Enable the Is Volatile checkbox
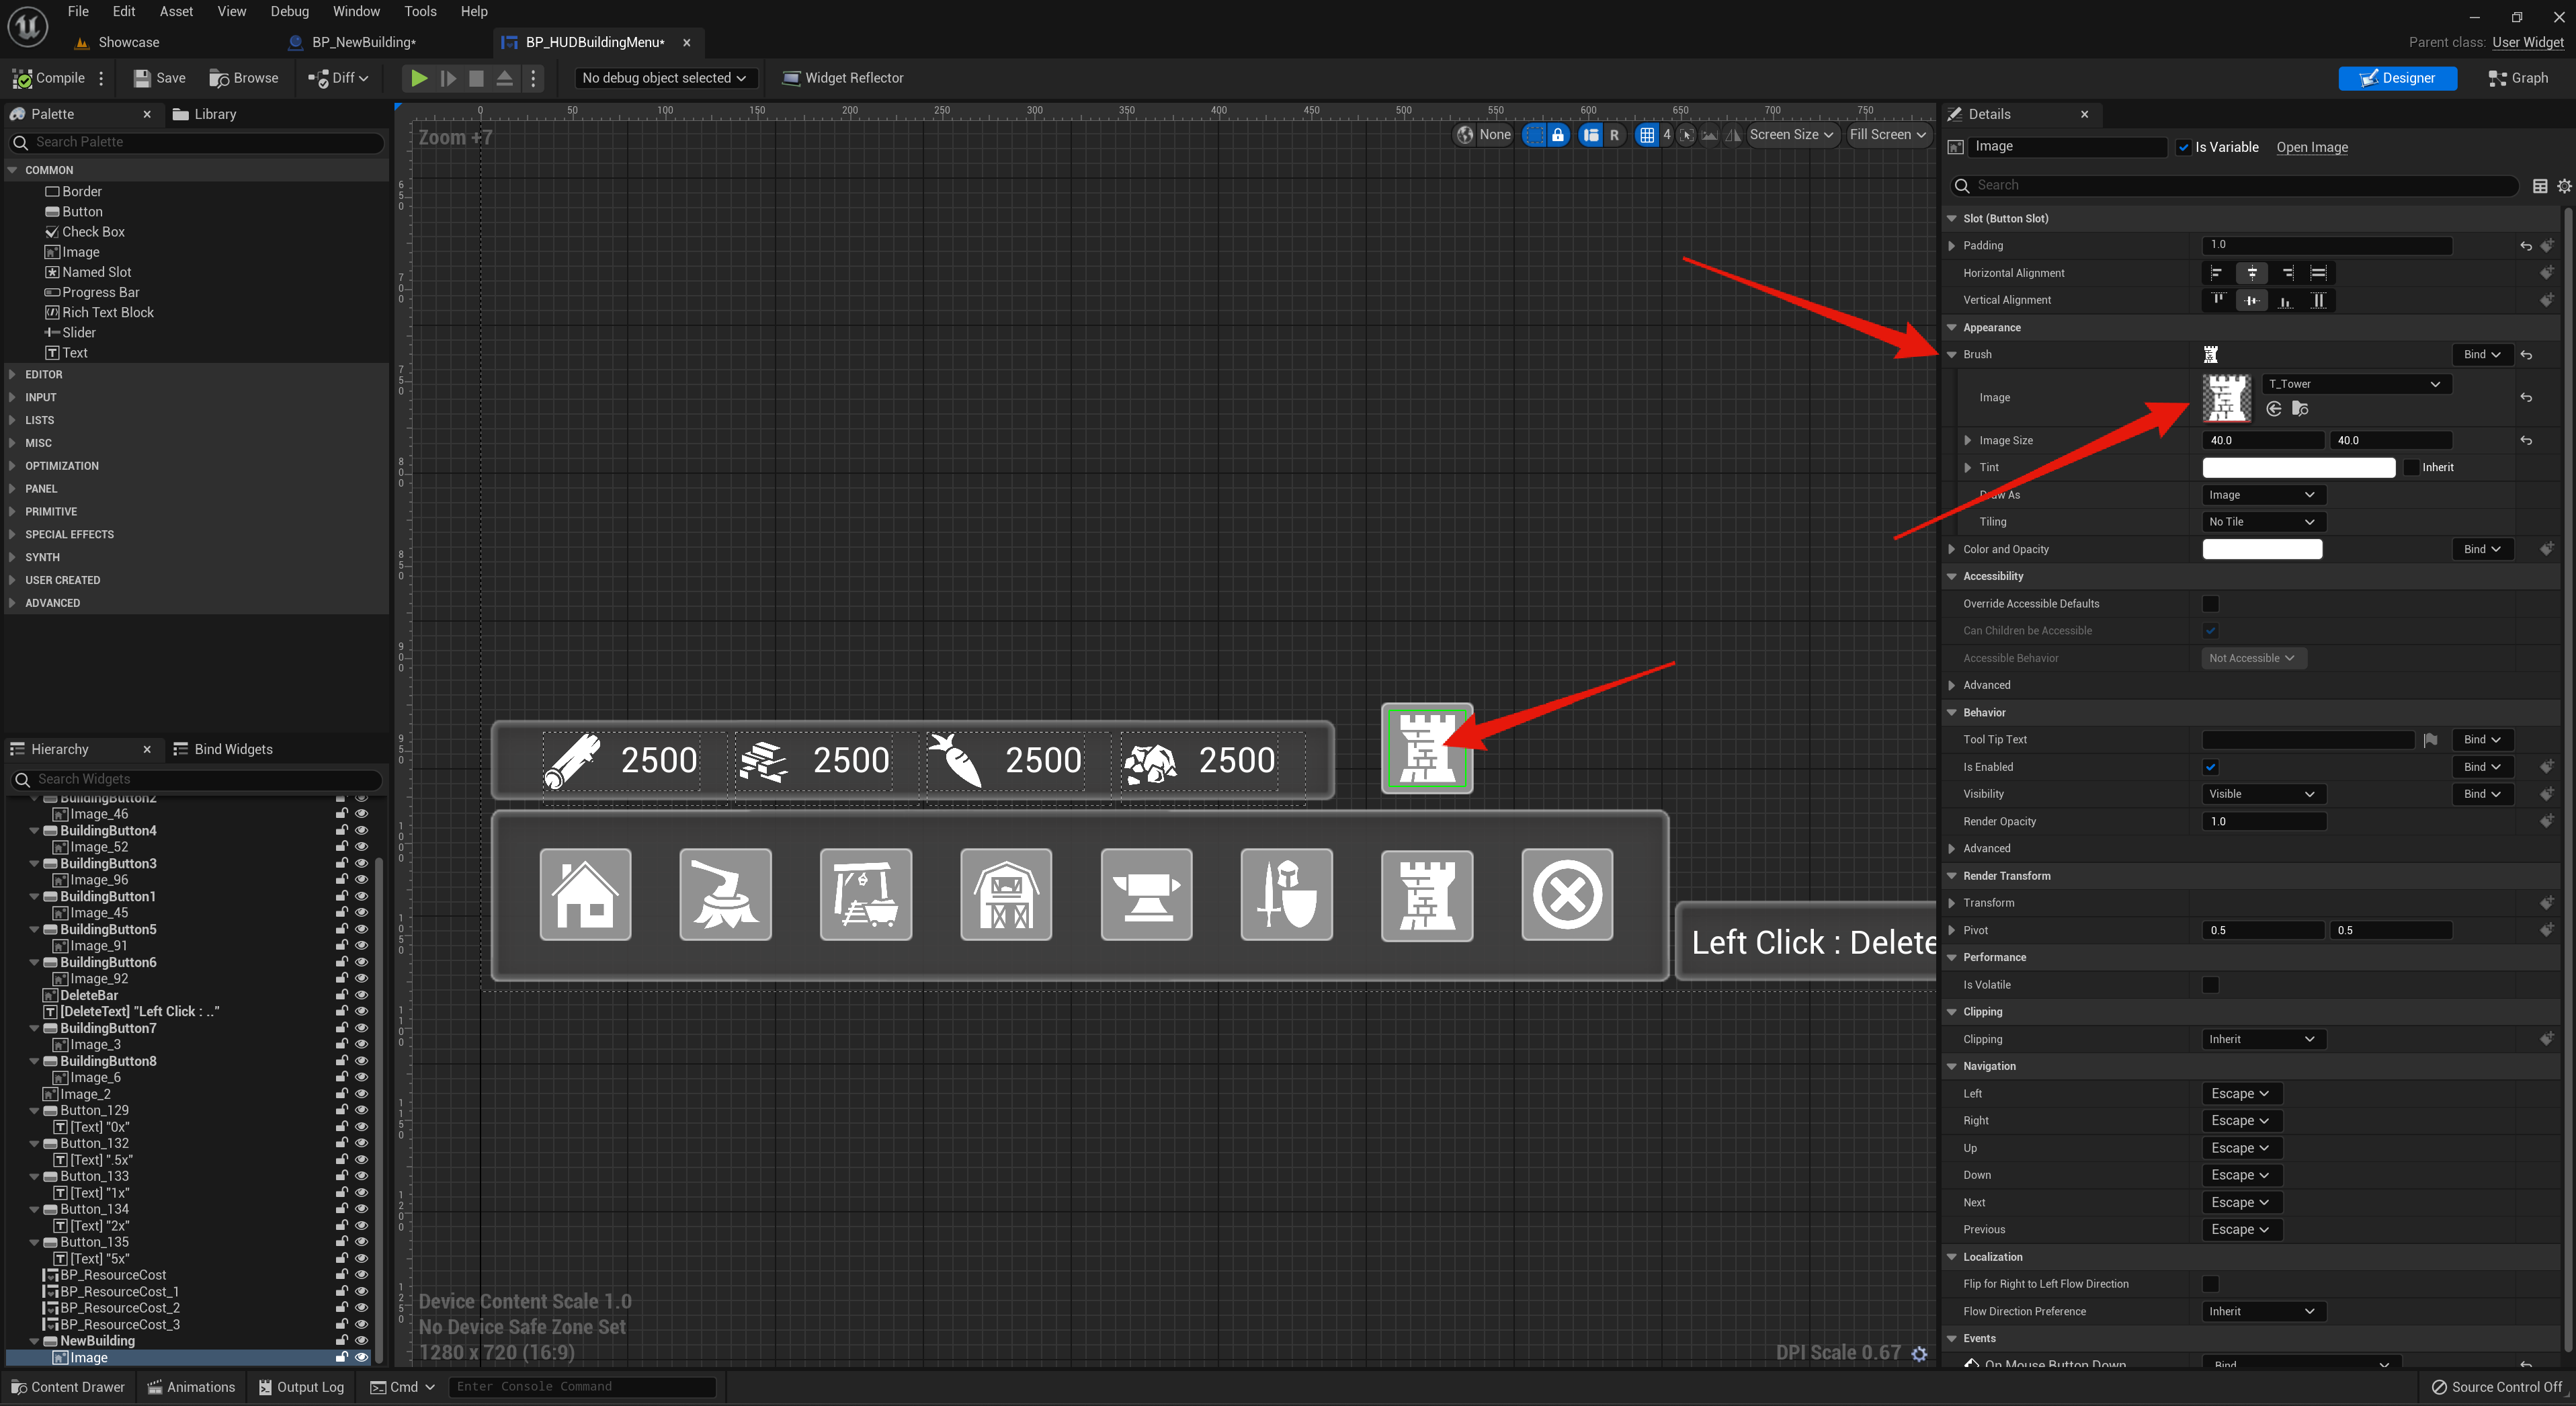2576x1406 pixels. [2211, 984]
